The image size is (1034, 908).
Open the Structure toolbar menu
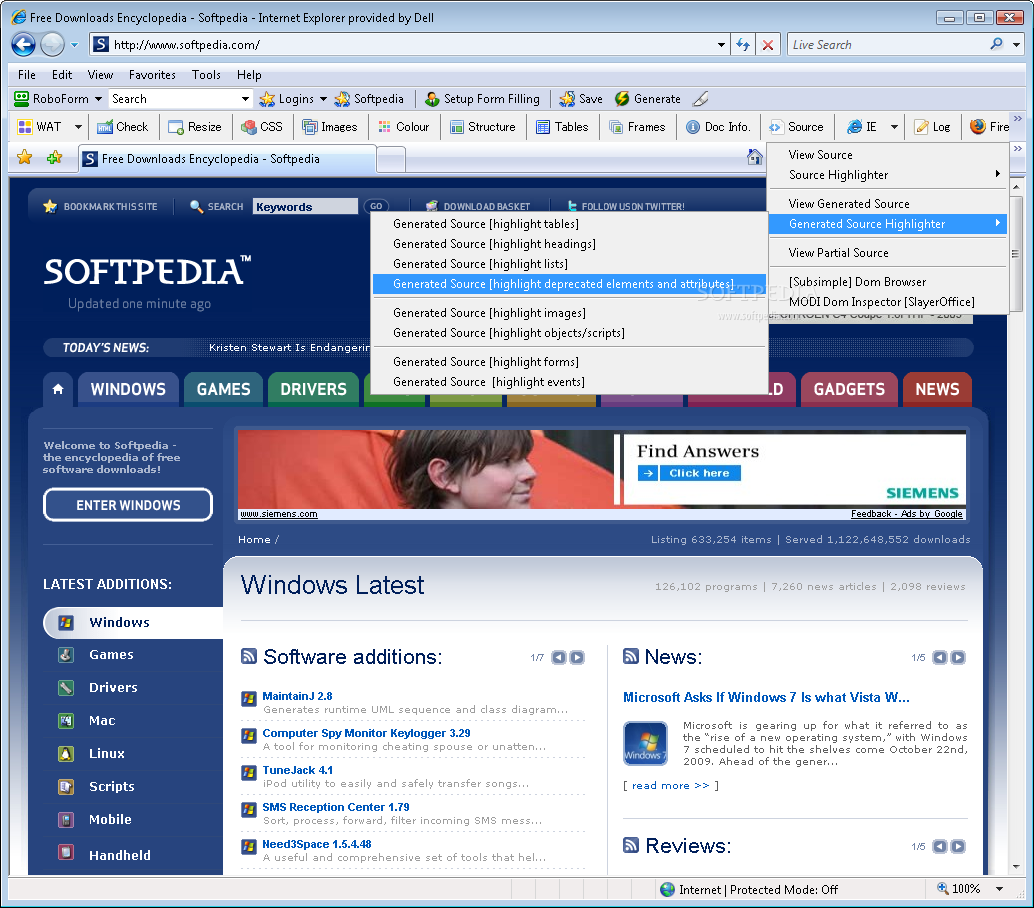click(483, 127)
